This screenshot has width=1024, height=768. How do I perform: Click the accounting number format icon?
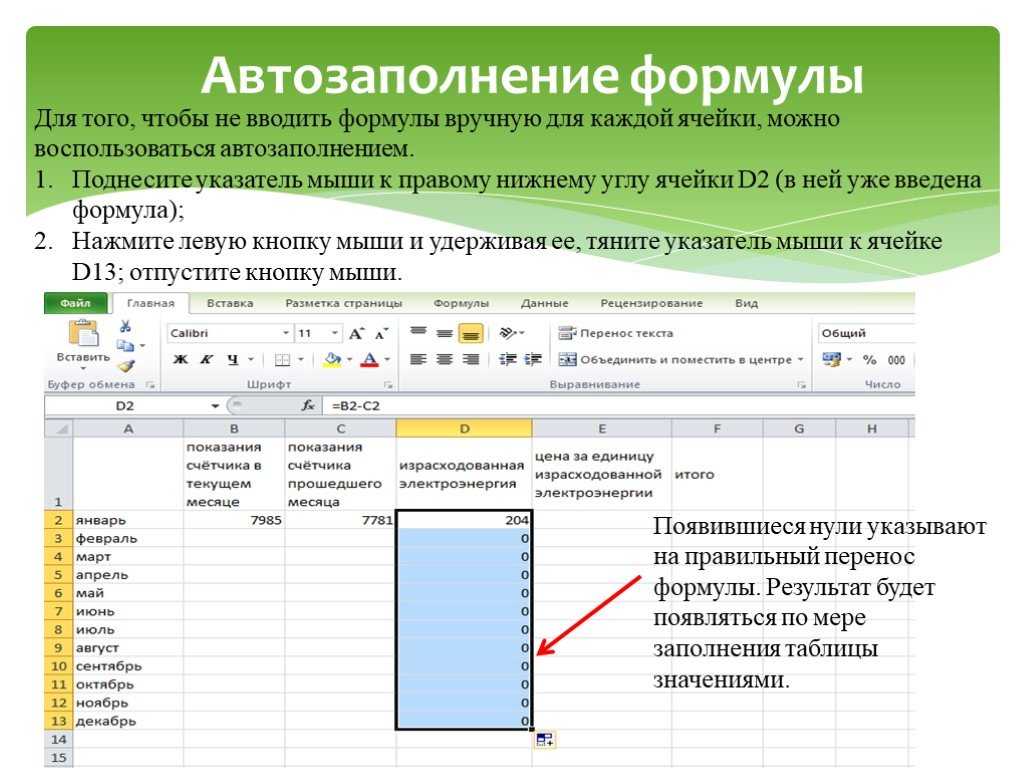pyautogui.click(x=831, y=359)
